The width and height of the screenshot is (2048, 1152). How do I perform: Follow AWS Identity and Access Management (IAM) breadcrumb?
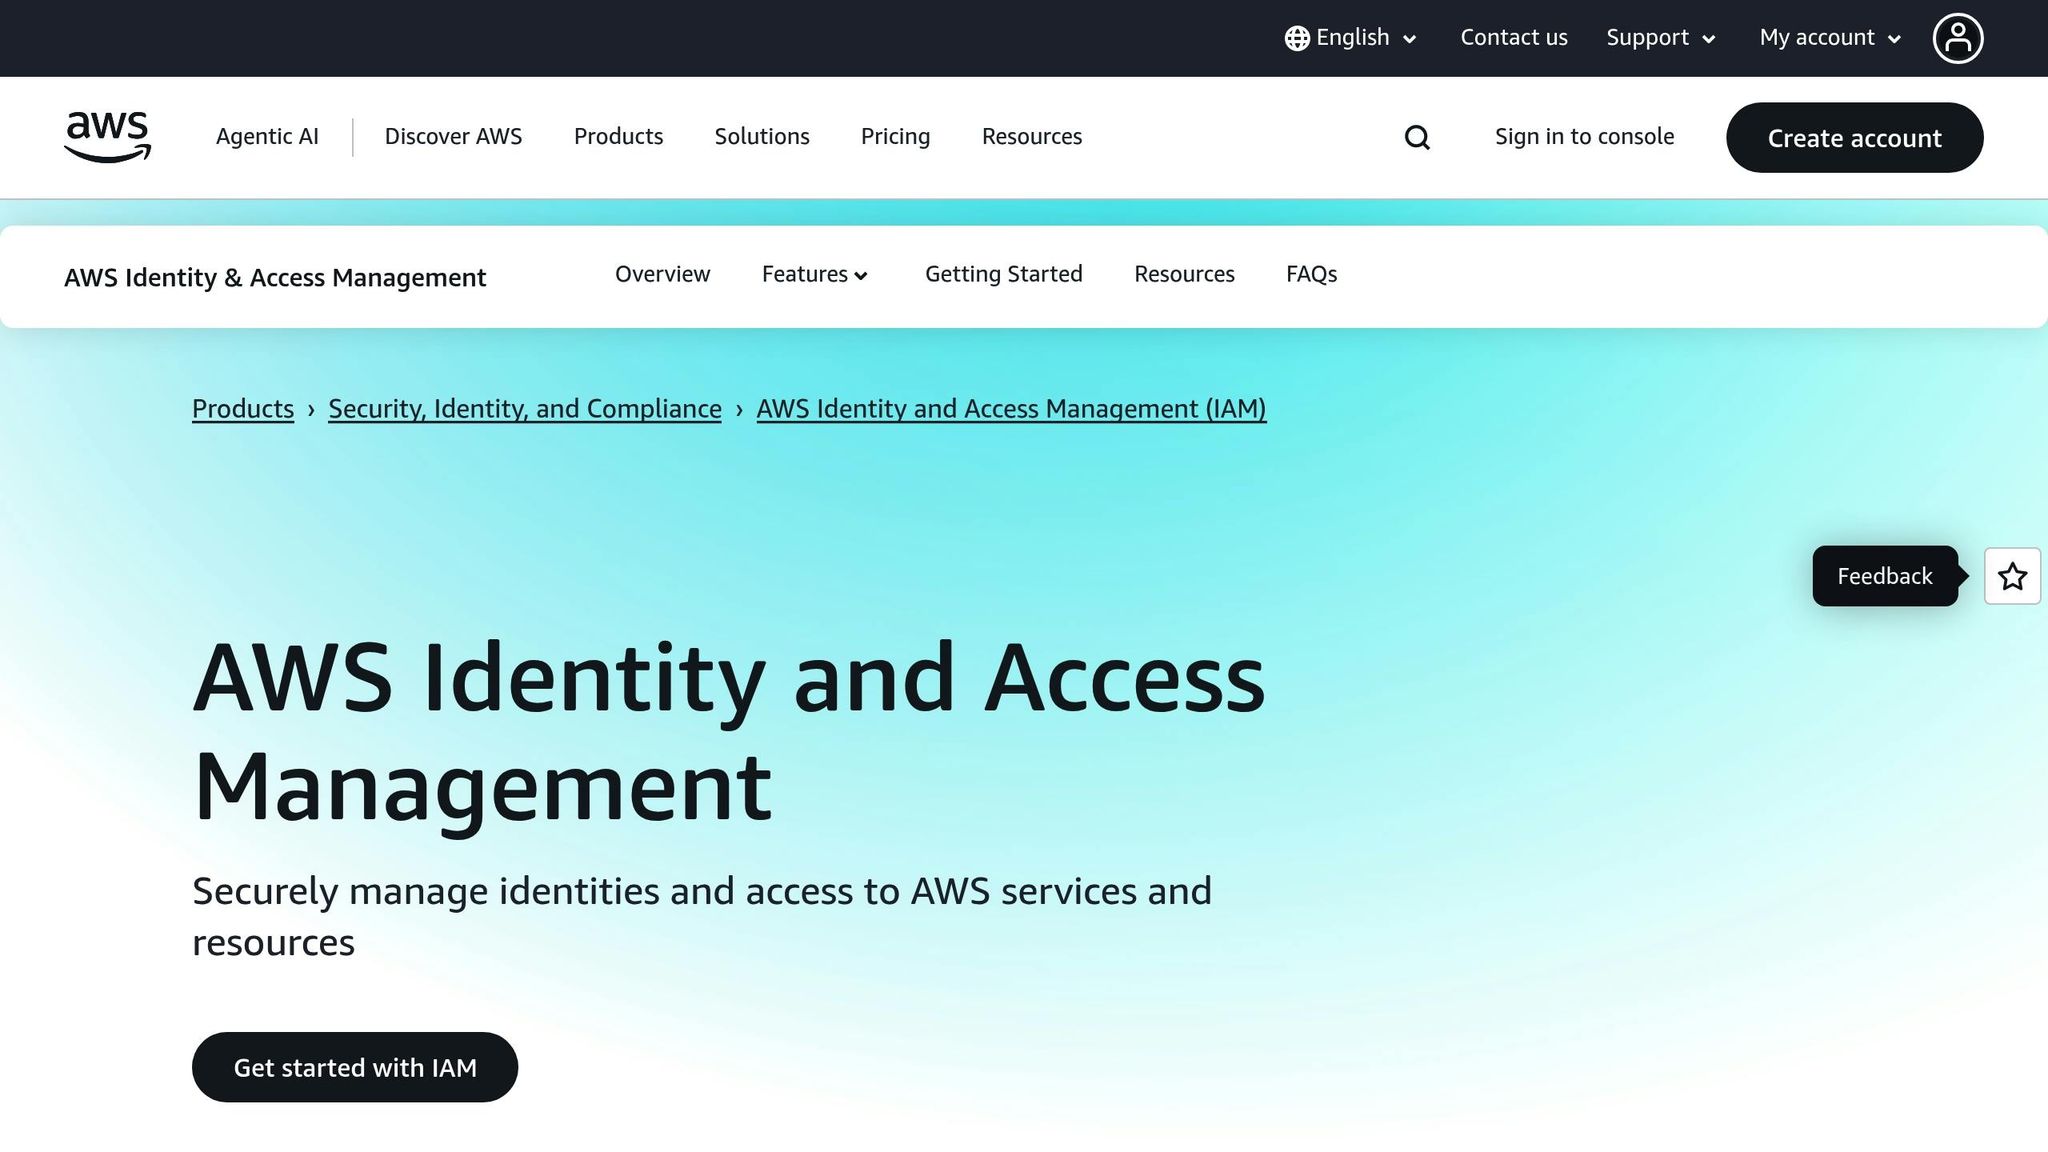click(x=1011, y=409)
